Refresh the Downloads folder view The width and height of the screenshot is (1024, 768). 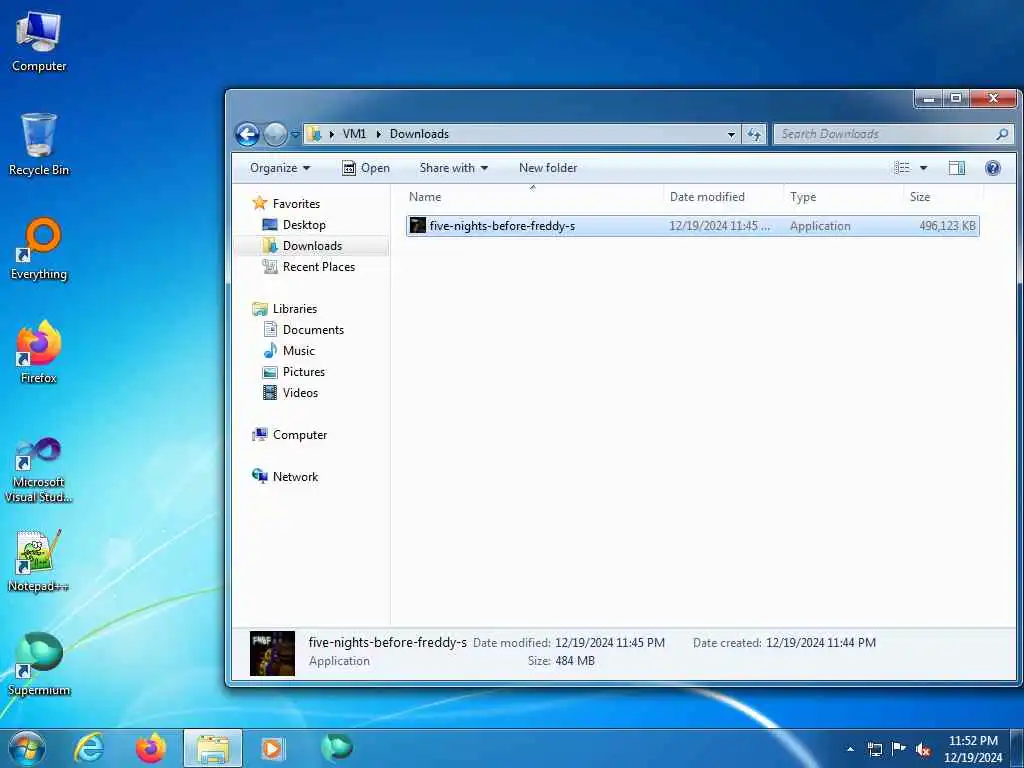click(754, 135)
